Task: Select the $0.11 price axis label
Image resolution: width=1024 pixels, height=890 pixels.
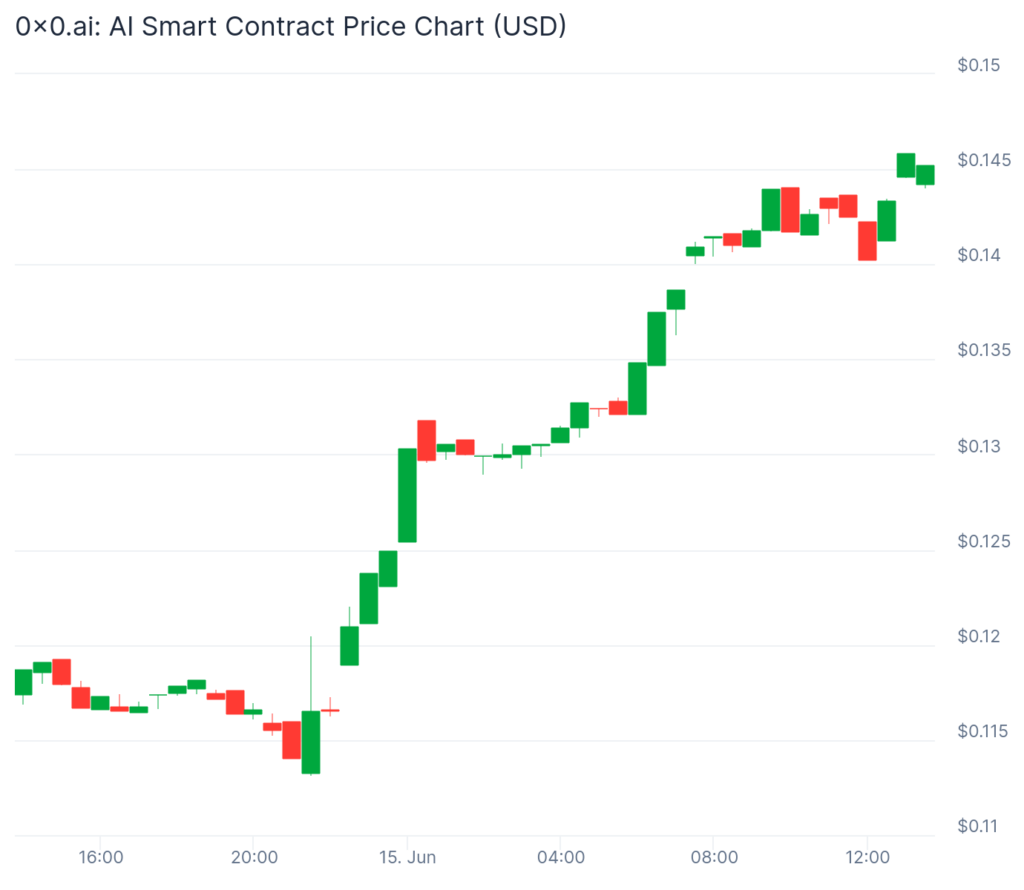Action: tap(978, 826)
